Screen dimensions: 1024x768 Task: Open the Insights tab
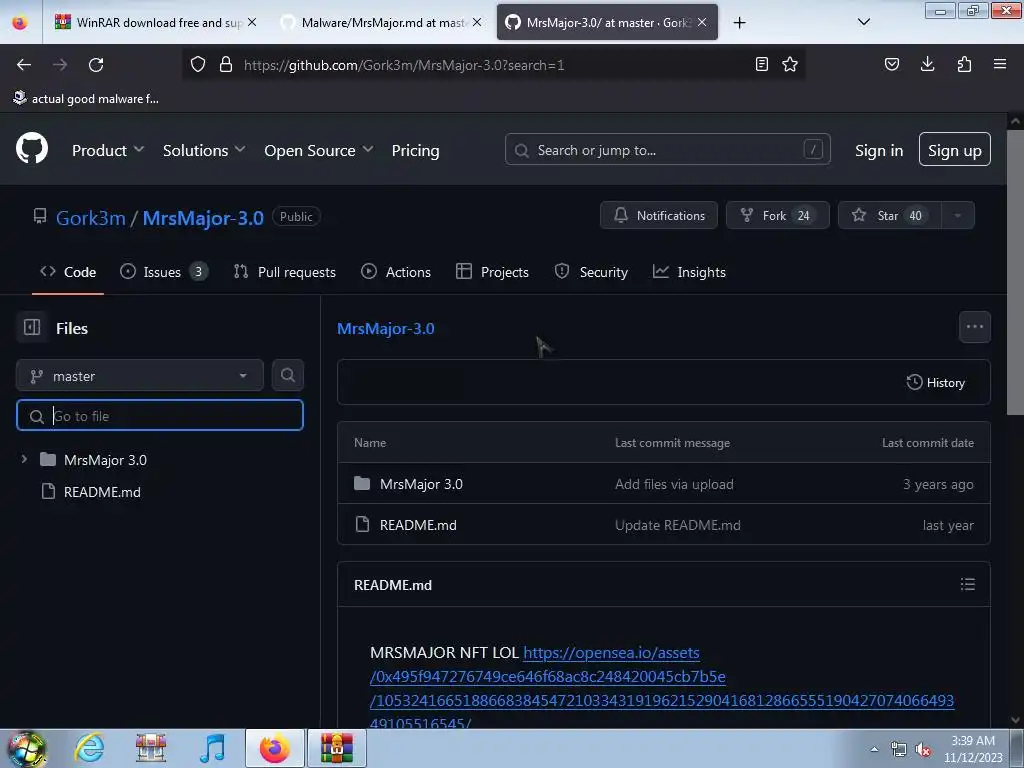pos(689,272)
